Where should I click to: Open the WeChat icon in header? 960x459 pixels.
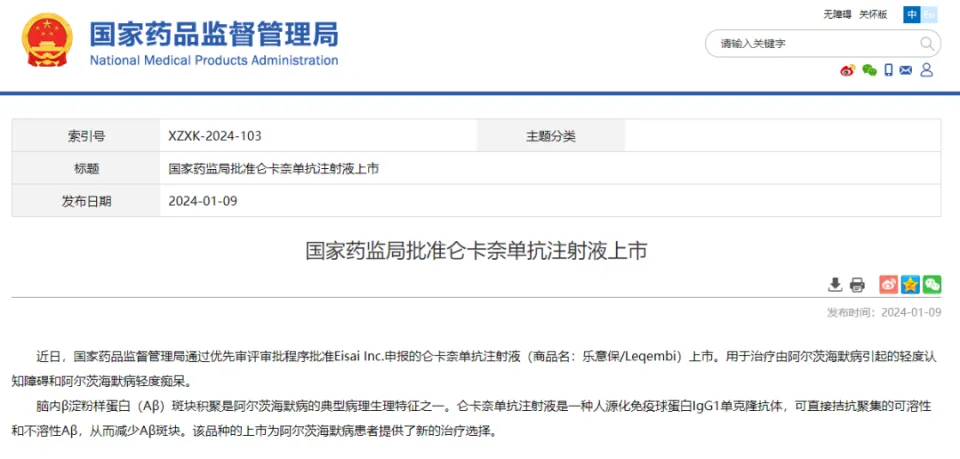click(869, 70)
